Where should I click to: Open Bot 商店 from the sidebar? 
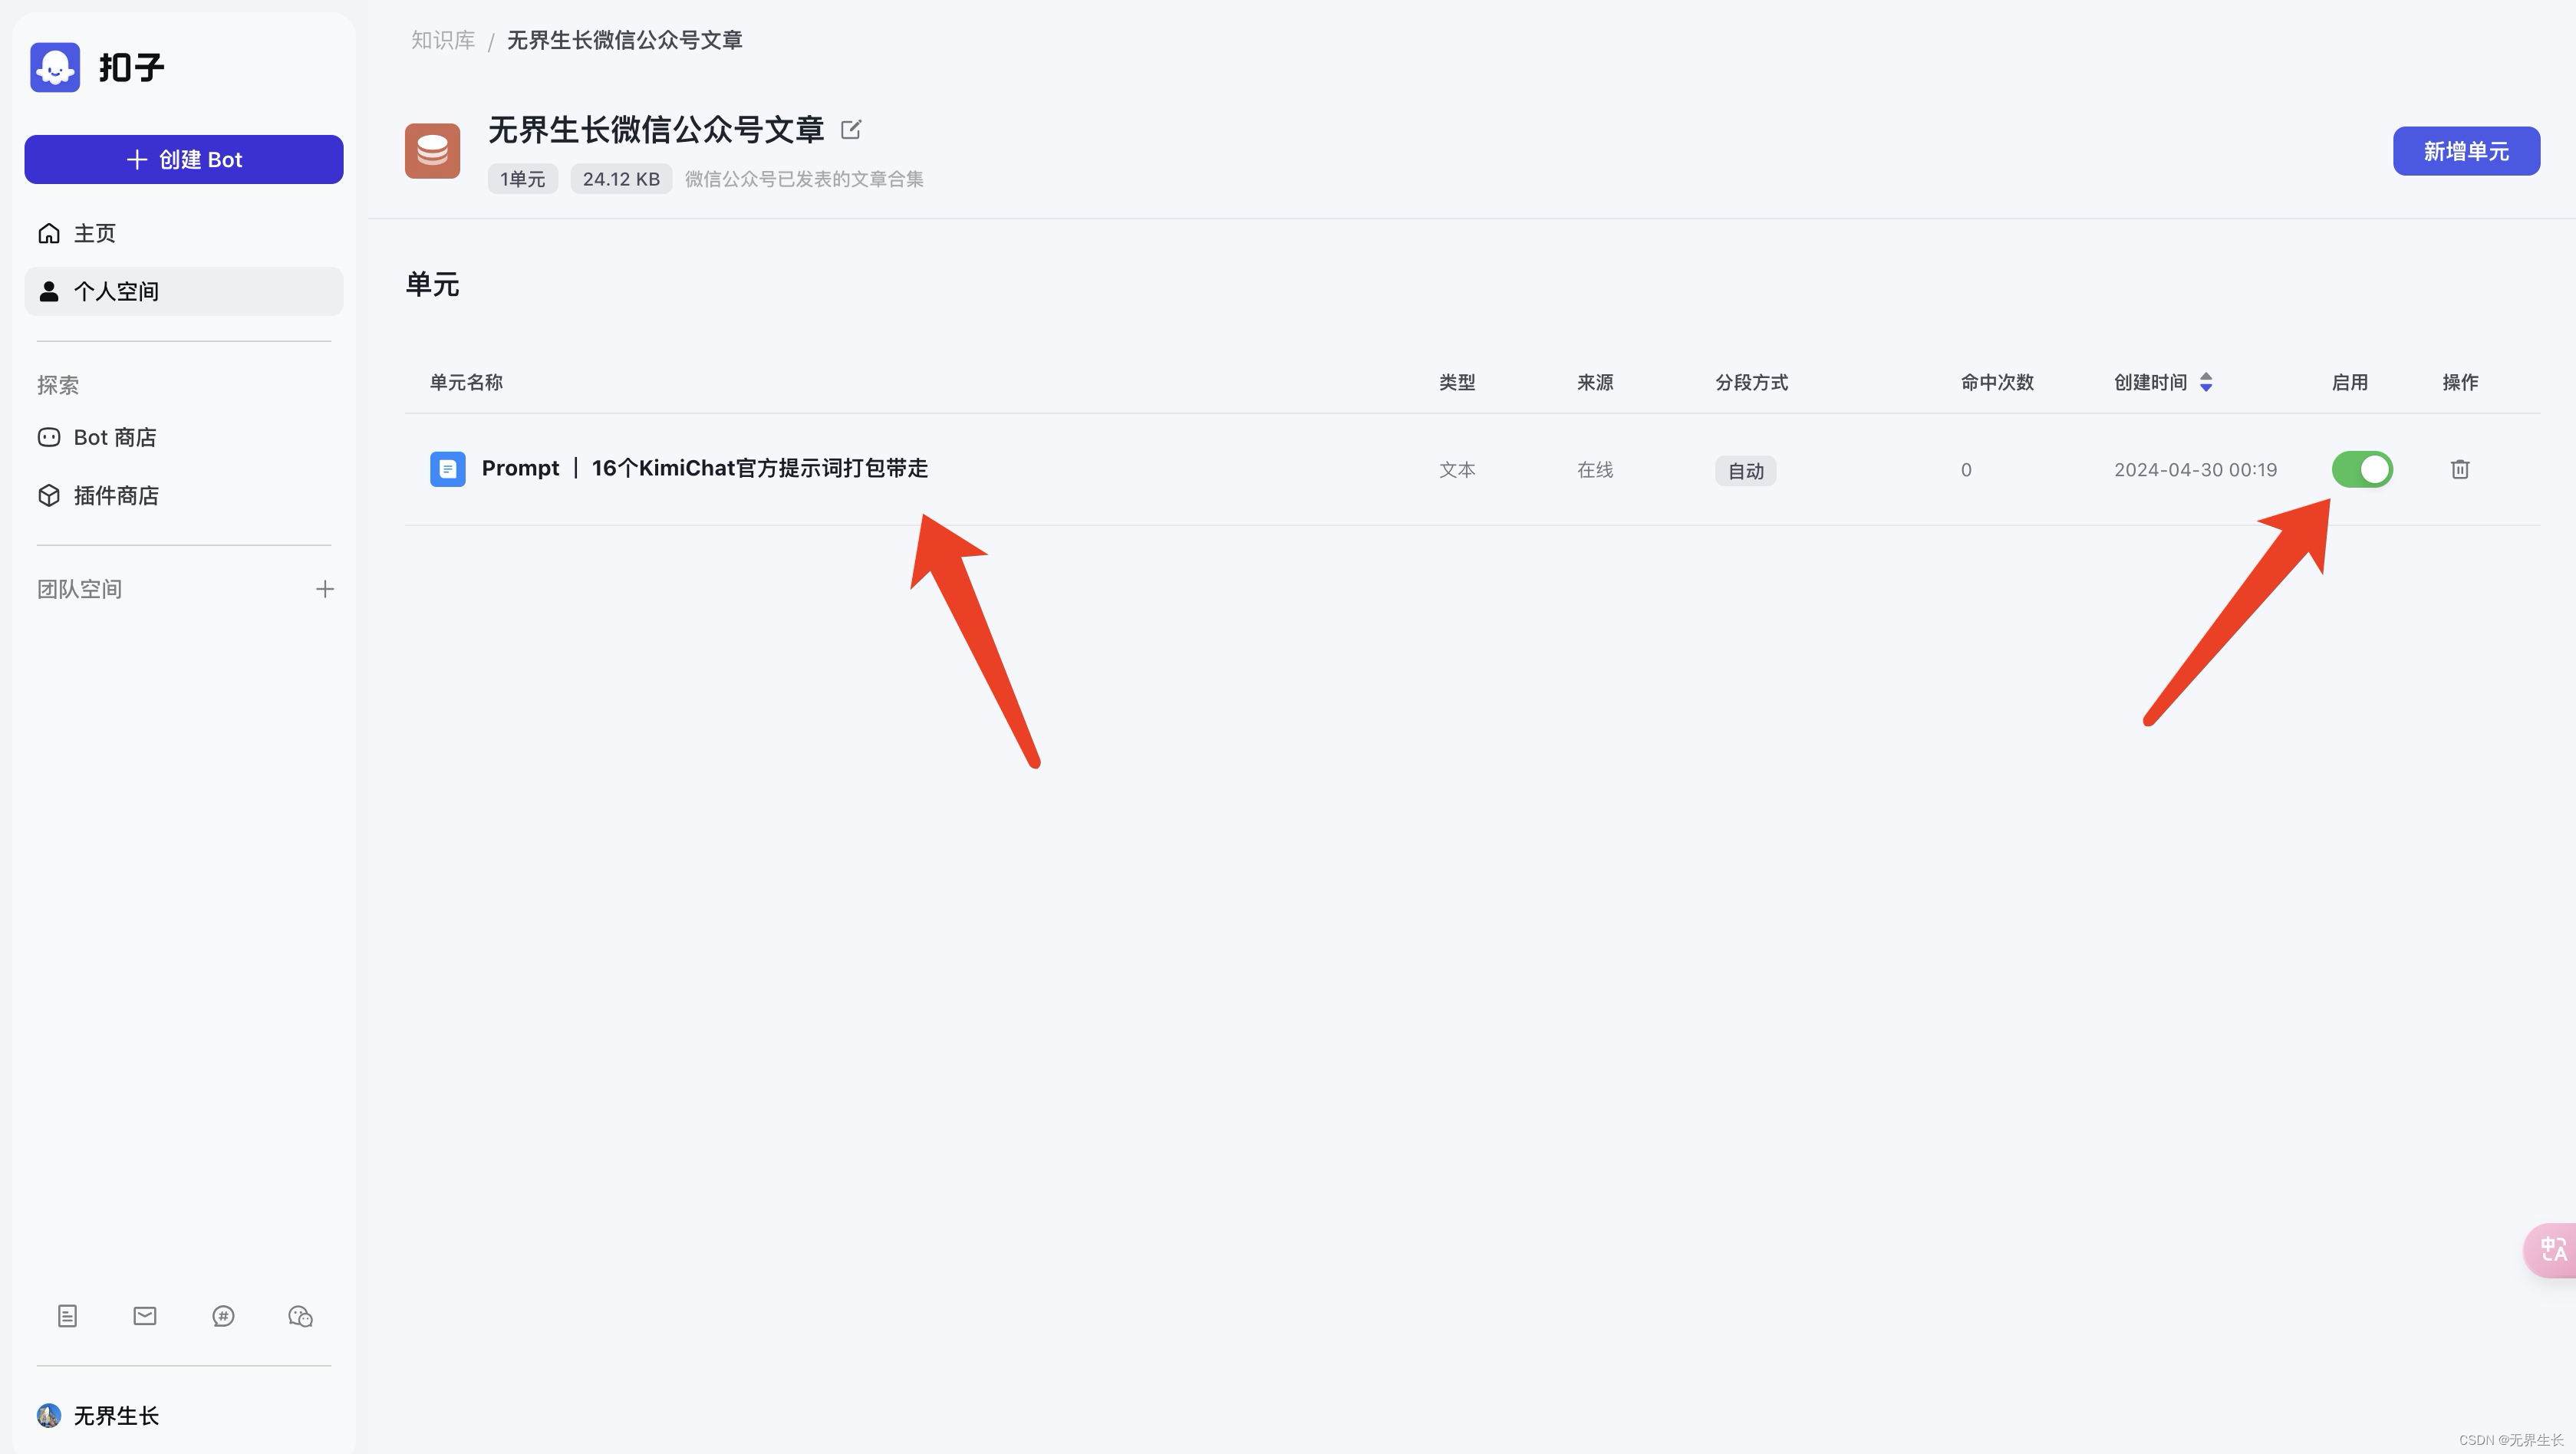114,437
